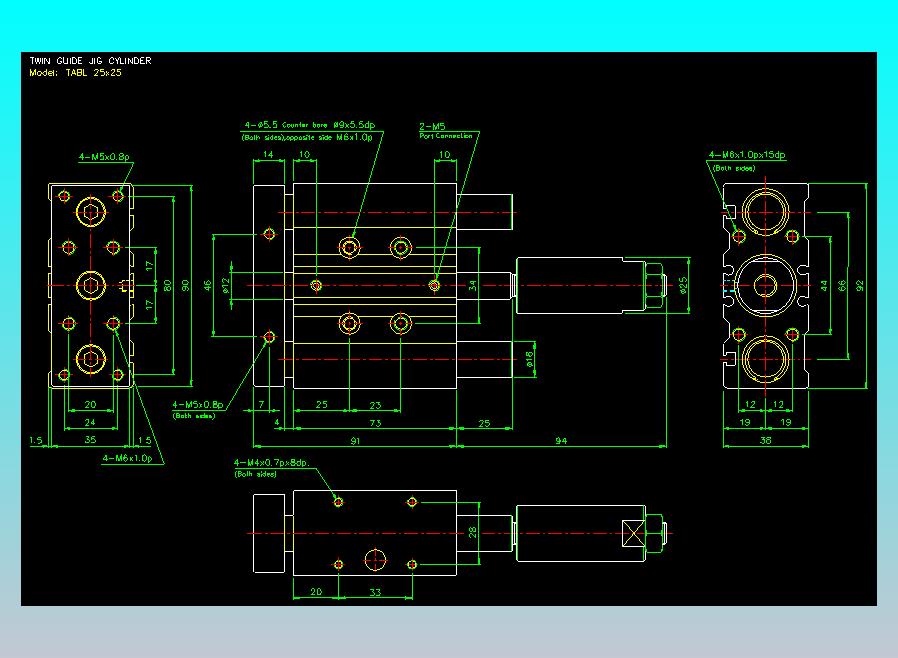This screenshot has height=658, width=898.
Task: Click the 4-M6x1.0px15dp annotation
Action: click(747, 155)
